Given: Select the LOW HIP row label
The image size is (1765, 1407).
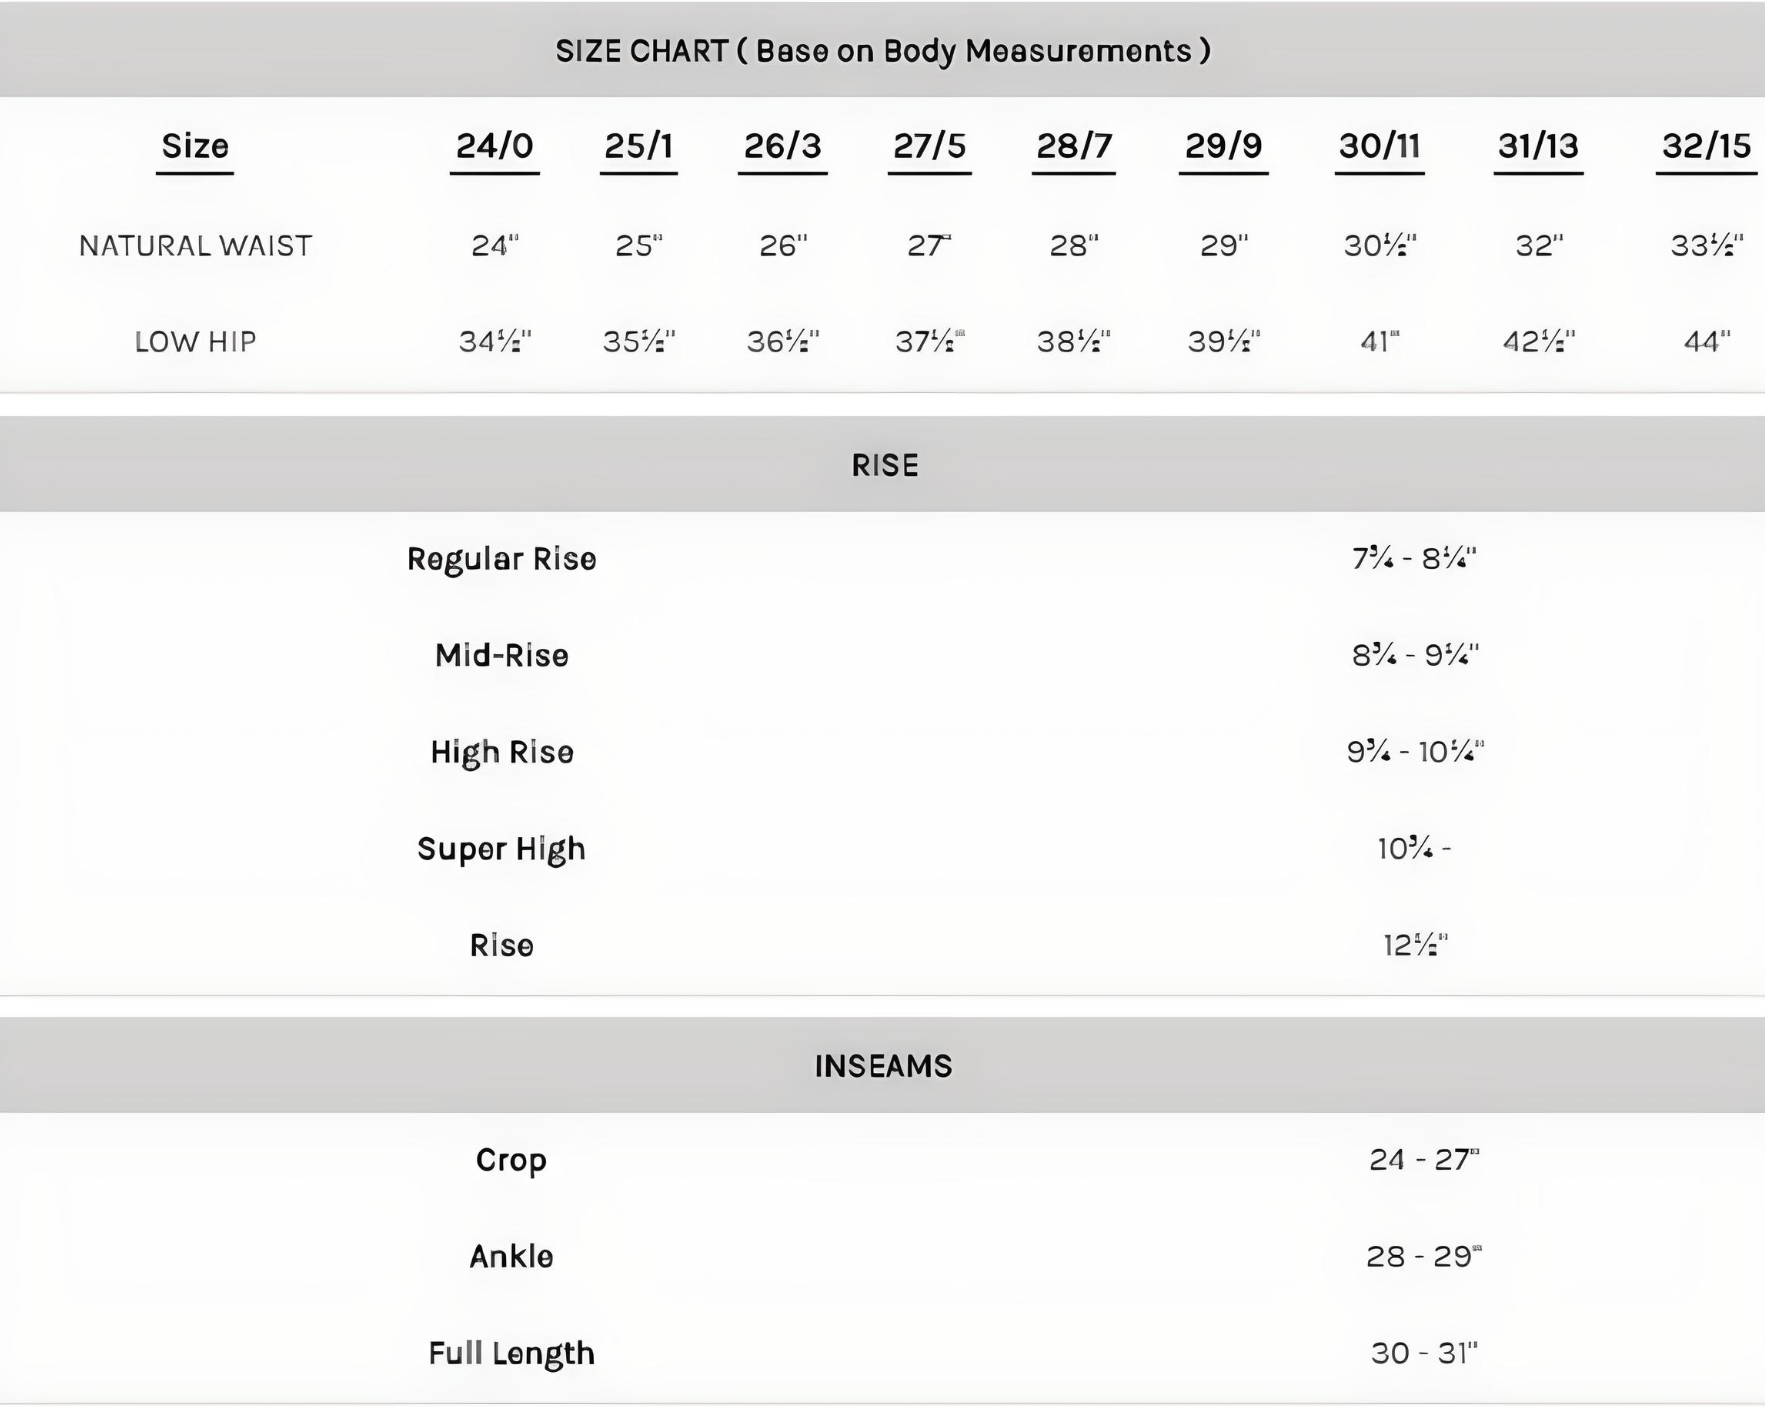Looking at the screenshot, I should tap(195, 342).
